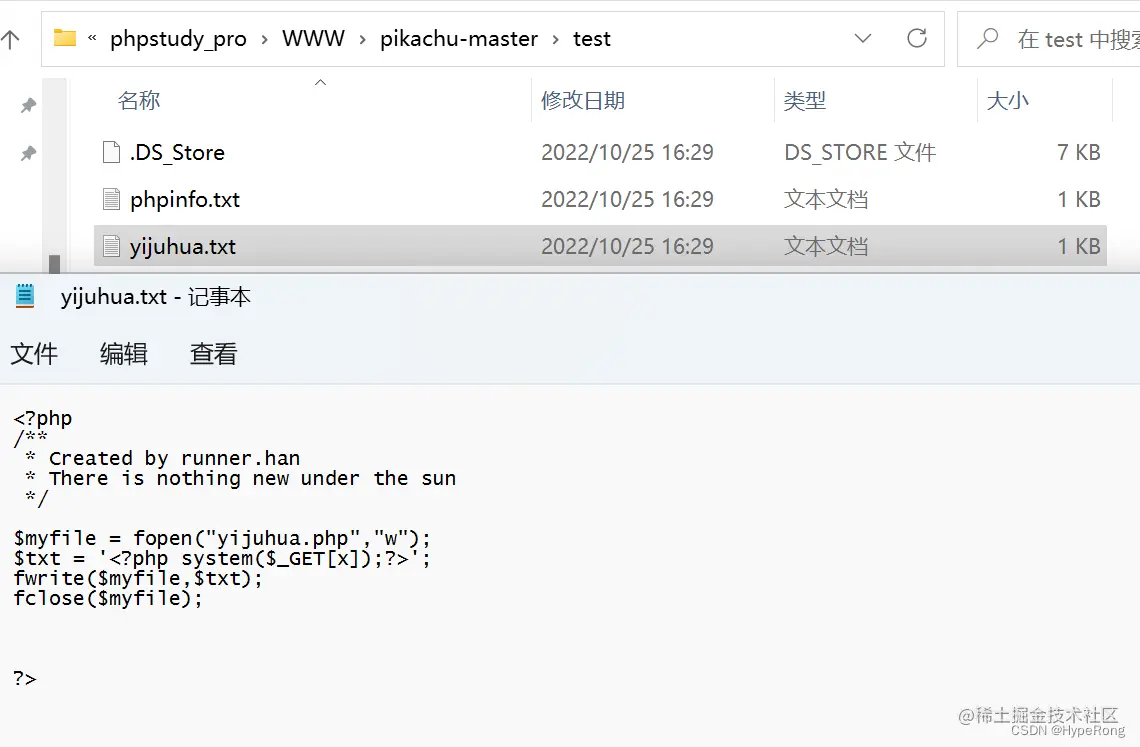This screenshot has width=1140, height=747.
Task: Click the Notepad app icon in title bar
Action: (x=25, y=296)
